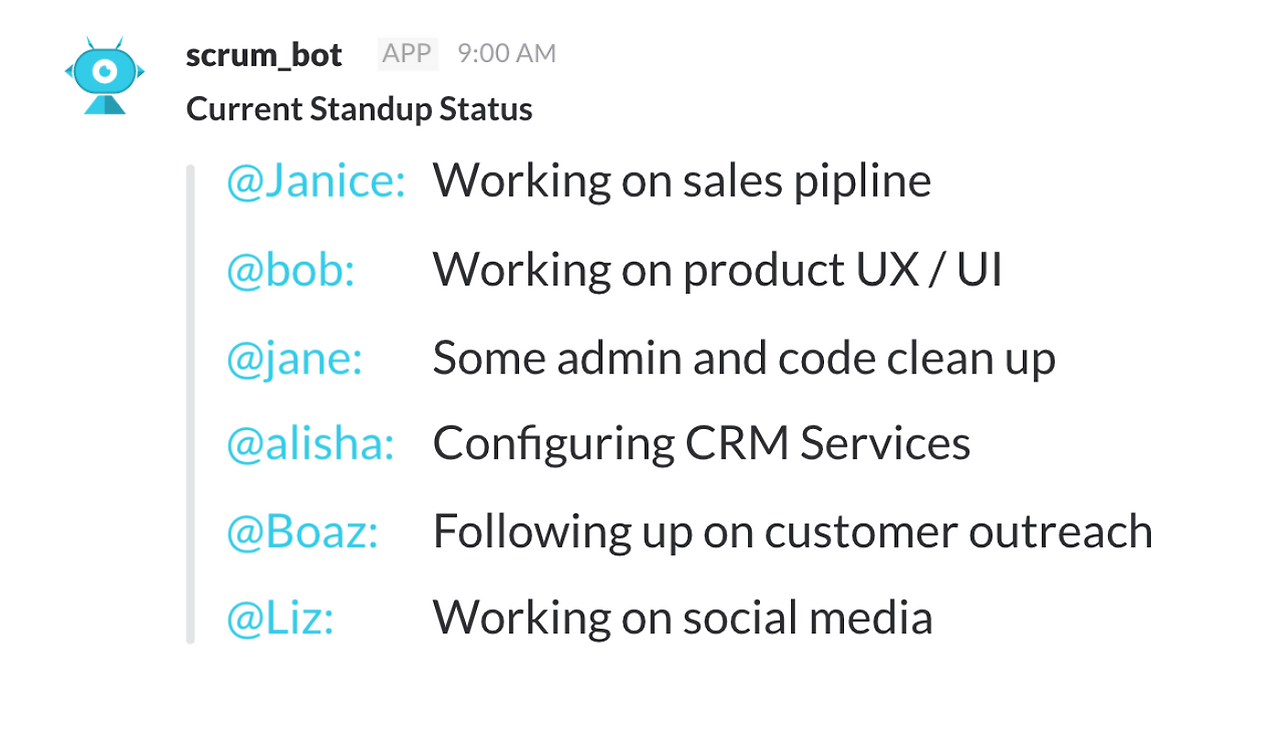
Task: Click the text Working on sales pipline
Action: point(681,181)
